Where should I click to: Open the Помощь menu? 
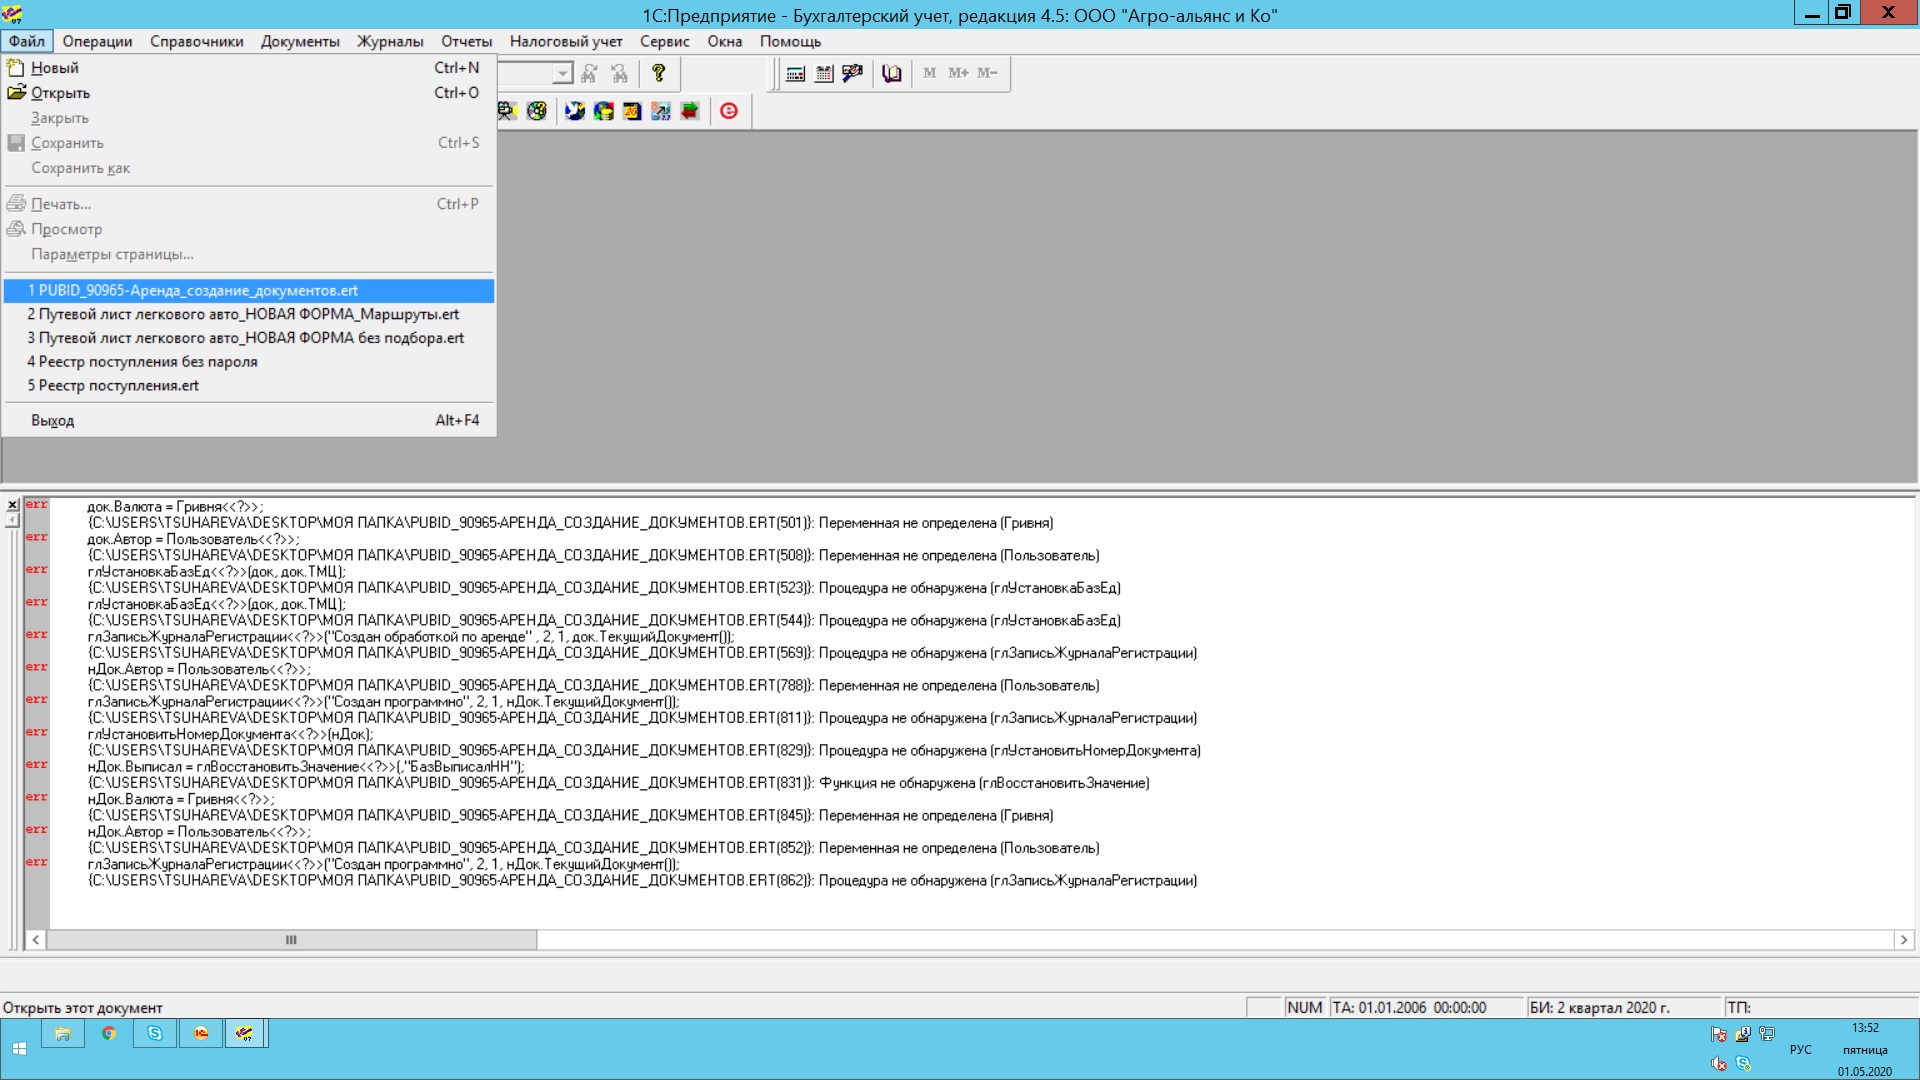(x=790, y=41)
